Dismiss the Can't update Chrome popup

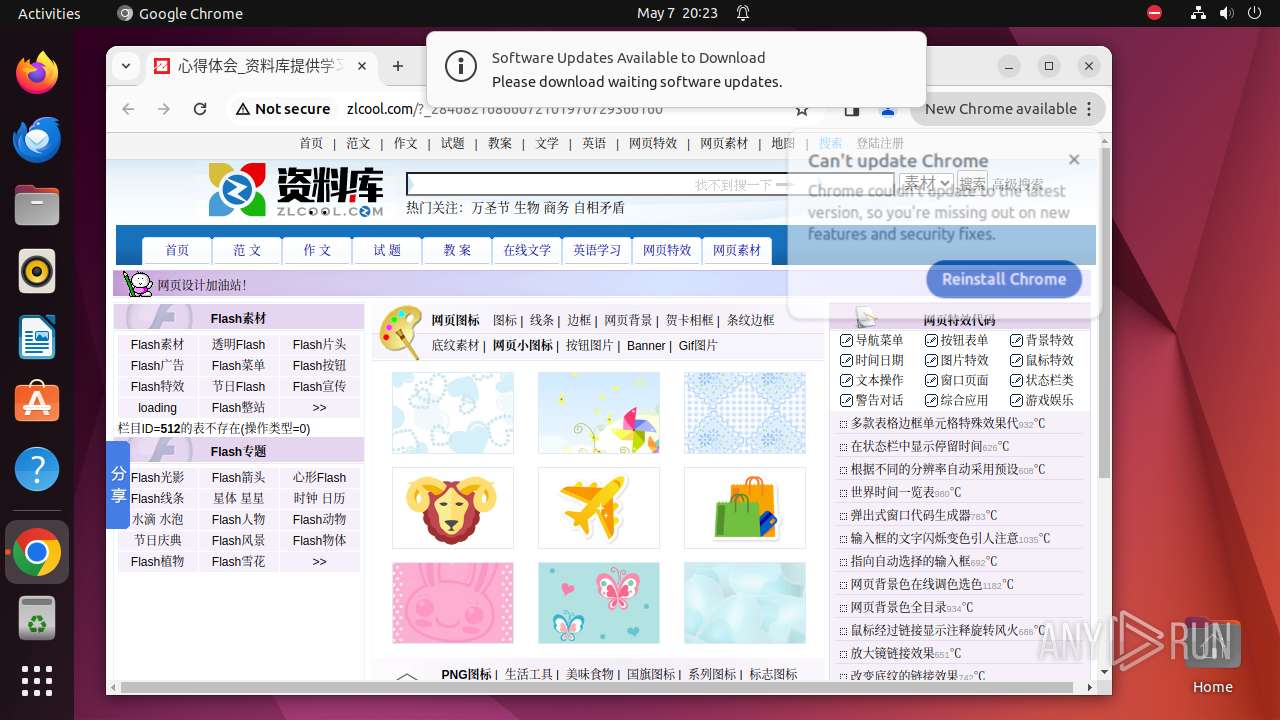click(x=1074, y=159)
